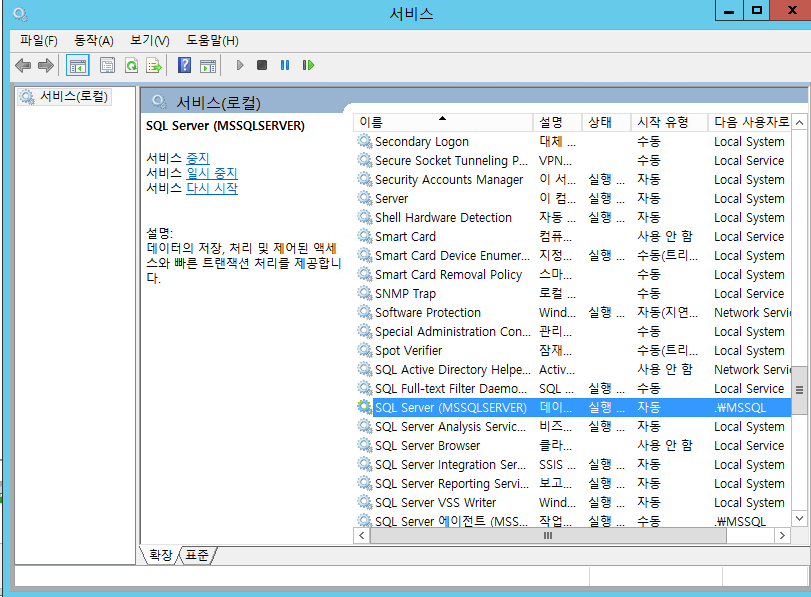The width and height of the screenshot is (811, 597).
Task: Click gear icon of SQL Server VSS Writer
Action: [365, 502]
